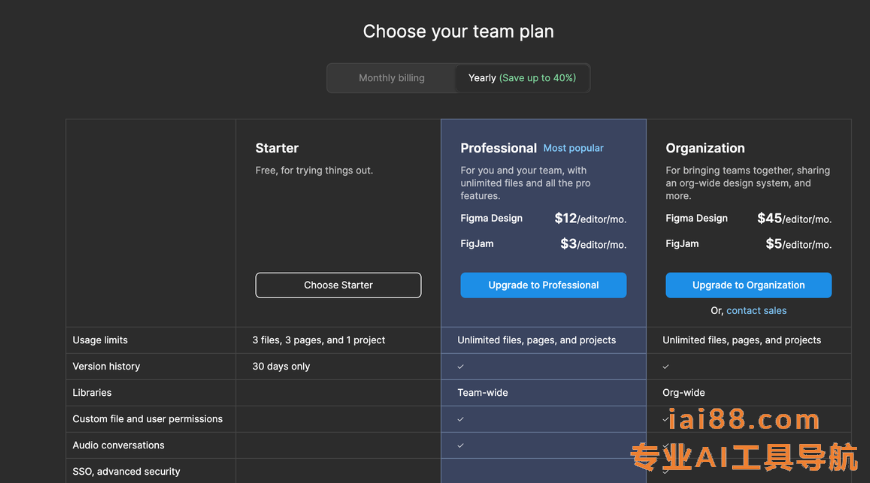Click the Starter plan heading

[x=277, y=148]
